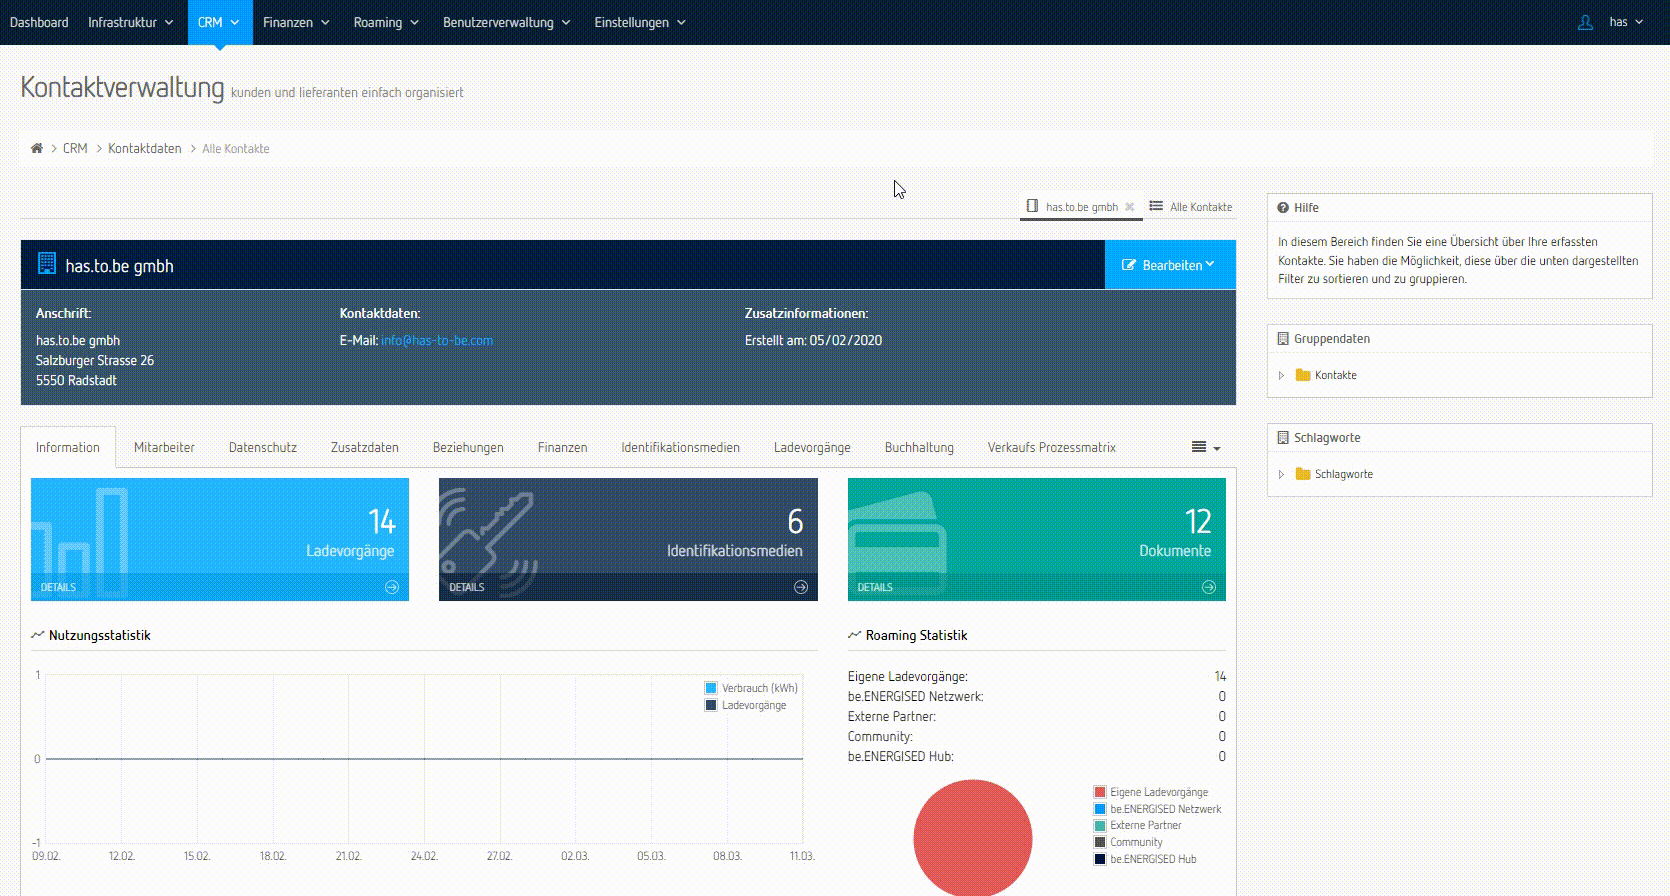
Task: Switch to the Finanzen tab
Action: tap(562, 447)
